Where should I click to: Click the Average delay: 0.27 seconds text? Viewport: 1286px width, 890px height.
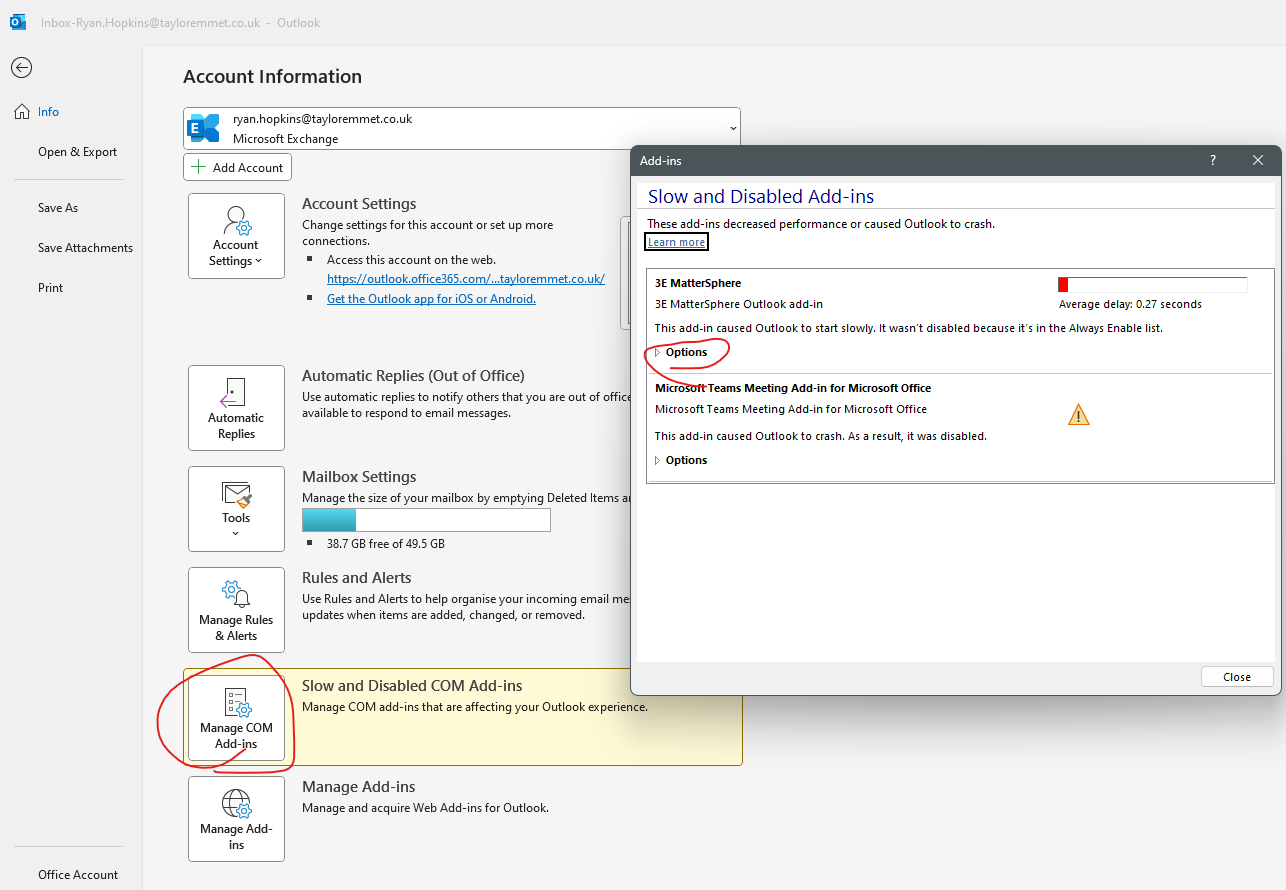[1130, 304]
